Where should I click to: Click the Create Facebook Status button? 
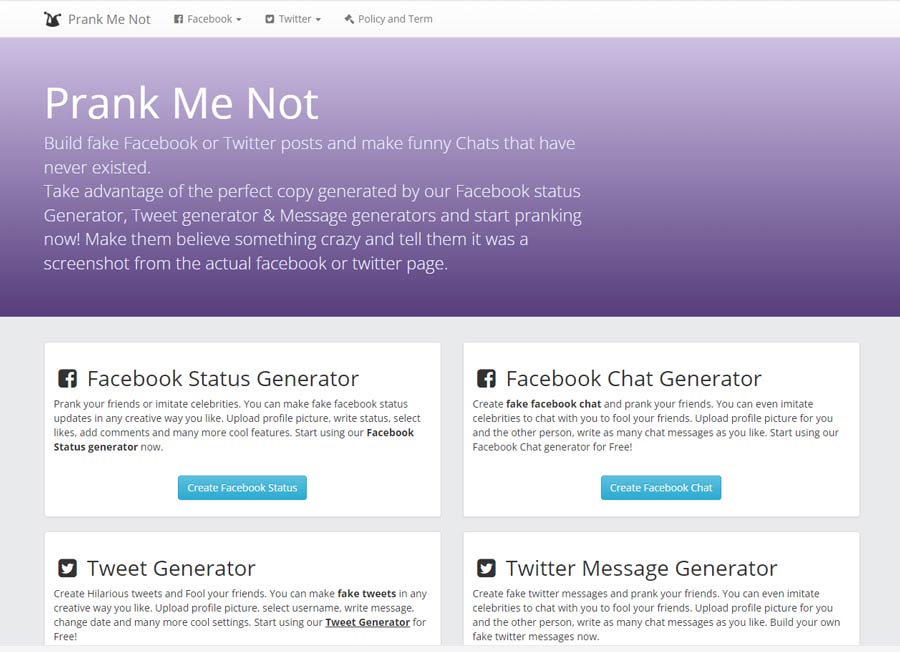(242, 488)
